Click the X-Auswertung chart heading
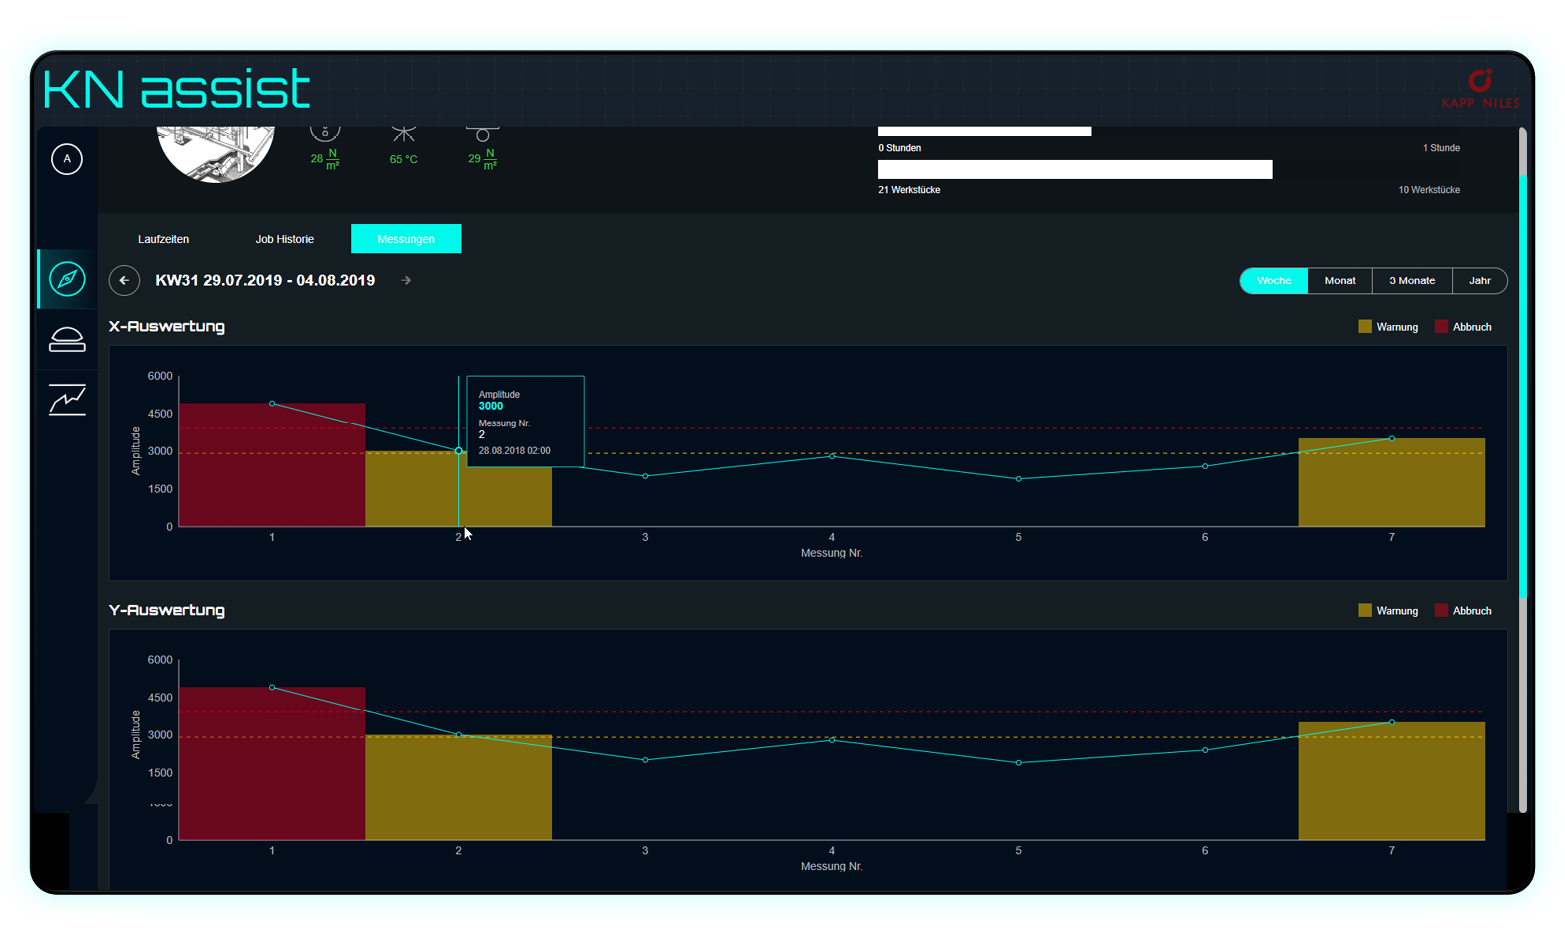 167,326
